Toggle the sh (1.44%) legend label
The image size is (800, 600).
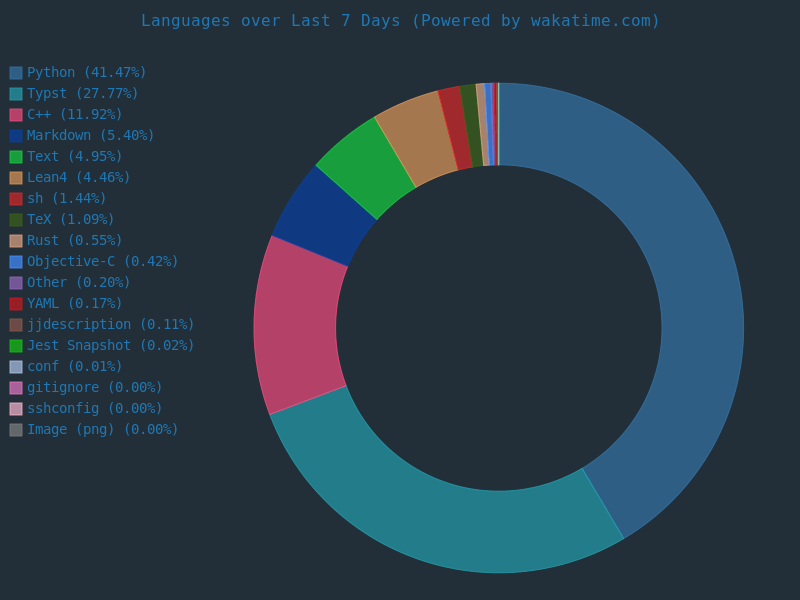pyautogui.click(x=66, y=199)
